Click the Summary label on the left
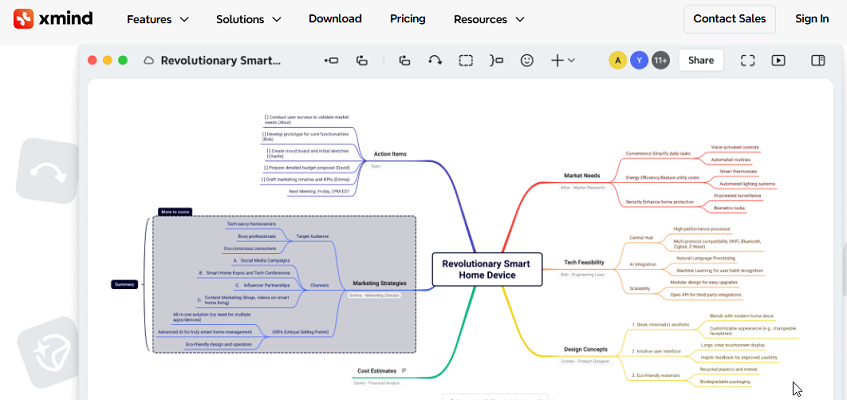 pos(124,284)
